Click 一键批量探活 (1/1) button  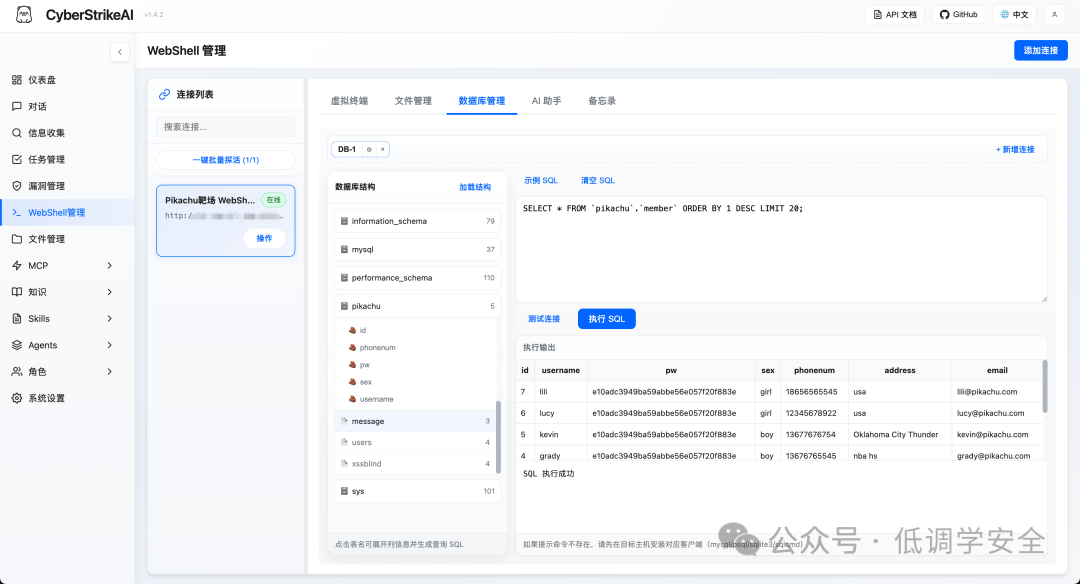[226, 160]
